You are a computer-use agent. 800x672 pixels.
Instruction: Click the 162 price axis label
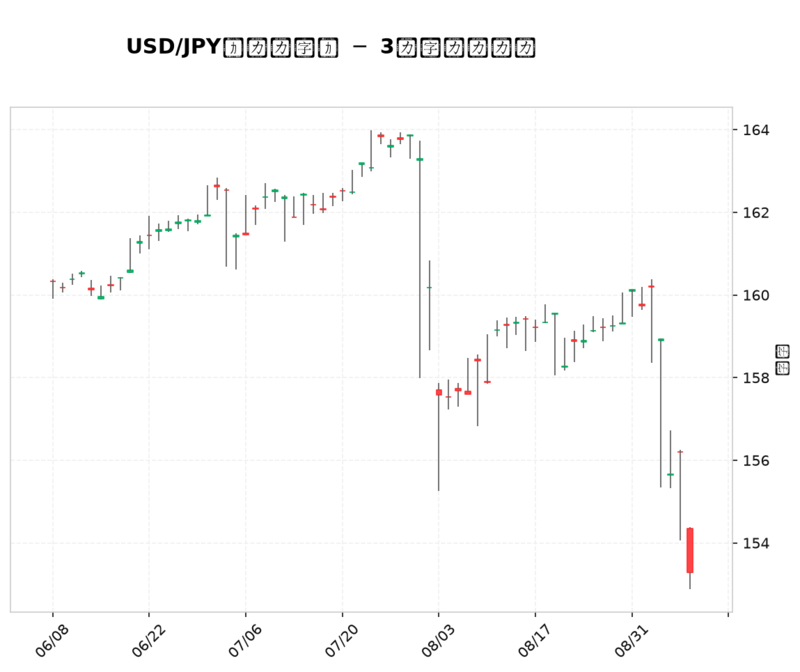click(756, 213)
